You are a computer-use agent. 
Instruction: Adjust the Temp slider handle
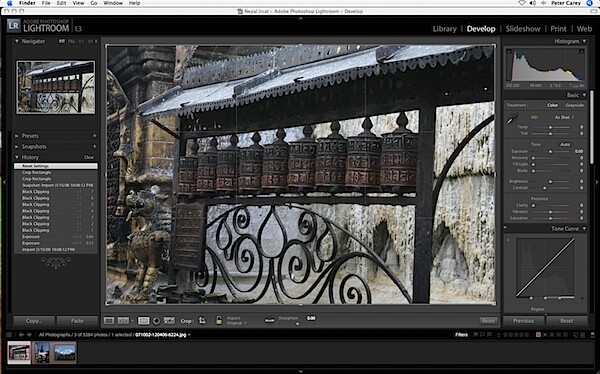click(550, 127)
